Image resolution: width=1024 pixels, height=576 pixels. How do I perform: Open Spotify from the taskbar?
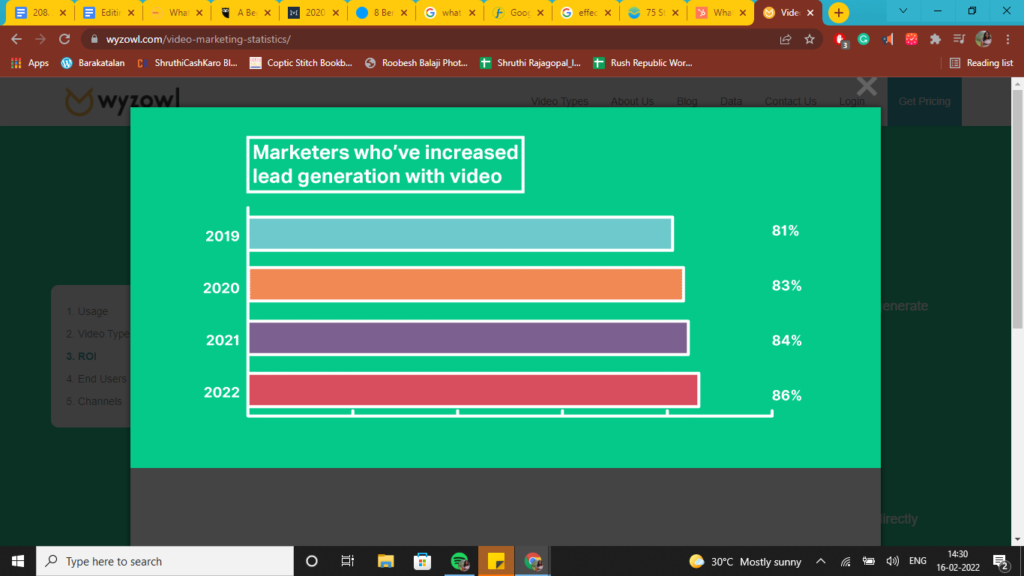[459, 561]
